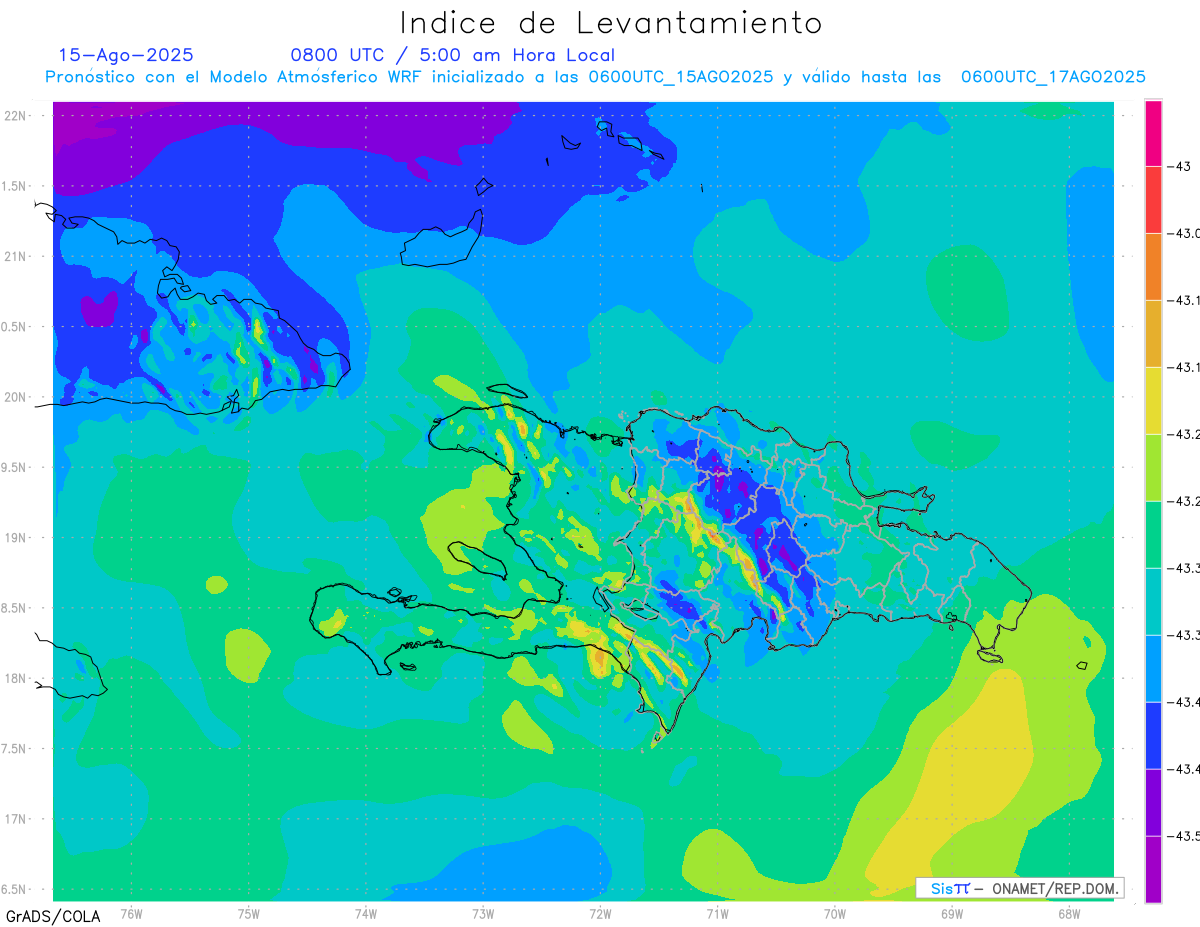This screenshot has width=1200, height=927.
Task: Click '0800 UTC / 5:00 am Hora Local'
Action: pos(453,55)
